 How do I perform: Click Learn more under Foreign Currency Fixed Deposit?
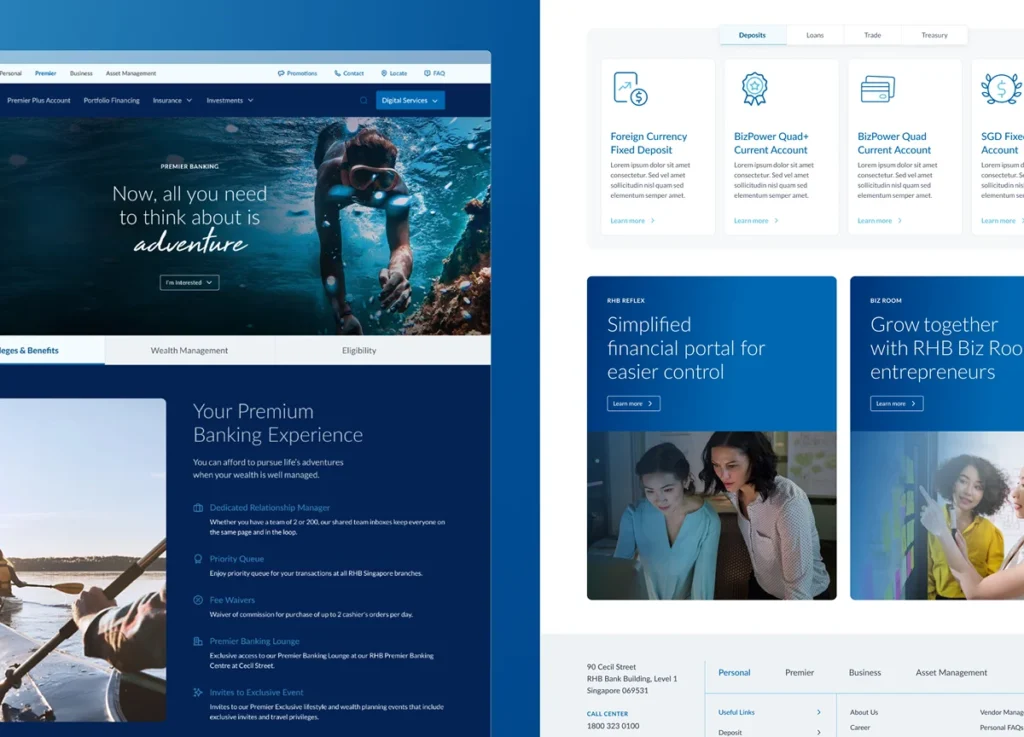(x=632, y=221)
